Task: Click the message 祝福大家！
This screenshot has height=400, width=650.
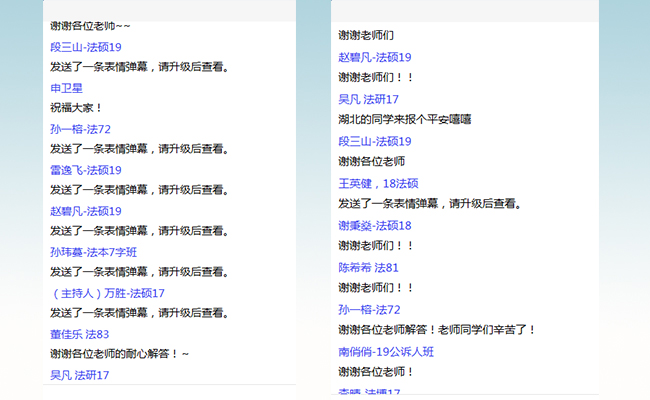Action: (76, 108)
